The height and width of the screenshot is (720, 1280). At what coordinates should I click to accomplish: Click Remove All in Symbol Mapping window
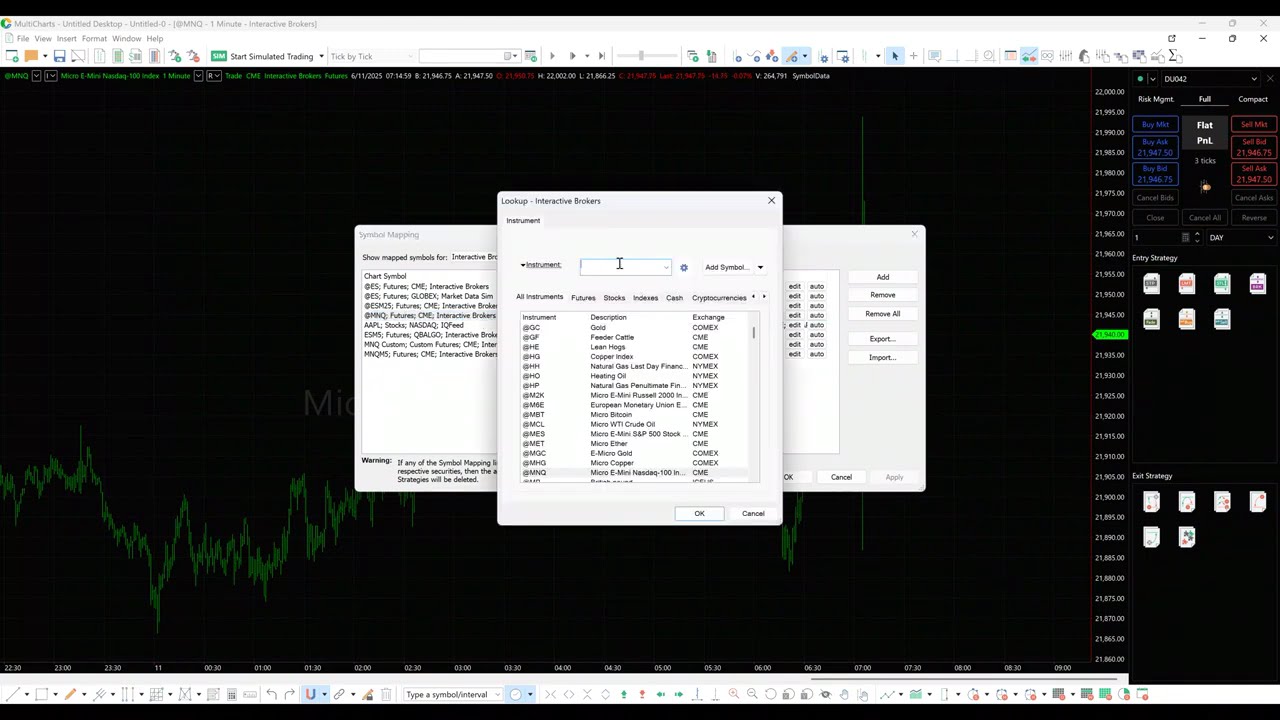click(x=883, y=314)
